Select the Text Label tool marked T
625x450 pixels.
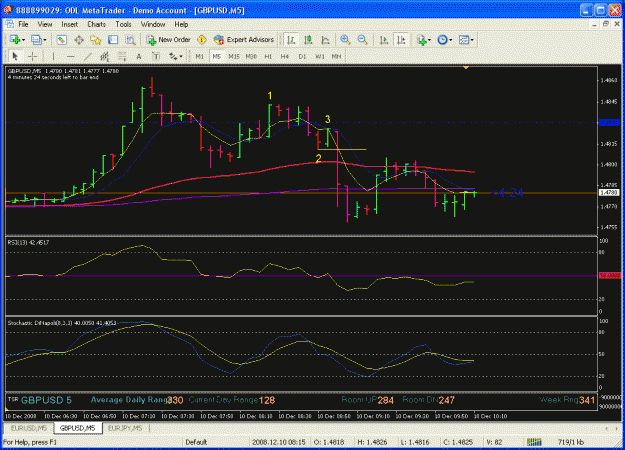pos(156,57)
